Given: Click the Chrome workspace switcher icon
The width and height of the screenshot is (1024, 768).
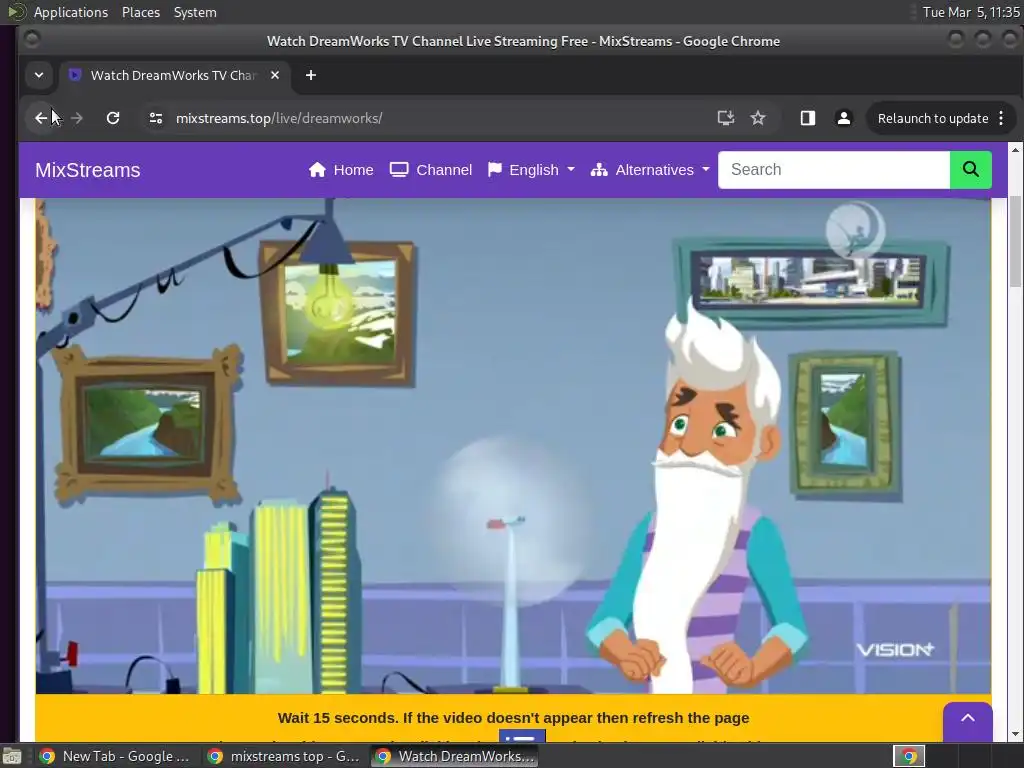Looking at the screenshot, I should click(909, 756).
